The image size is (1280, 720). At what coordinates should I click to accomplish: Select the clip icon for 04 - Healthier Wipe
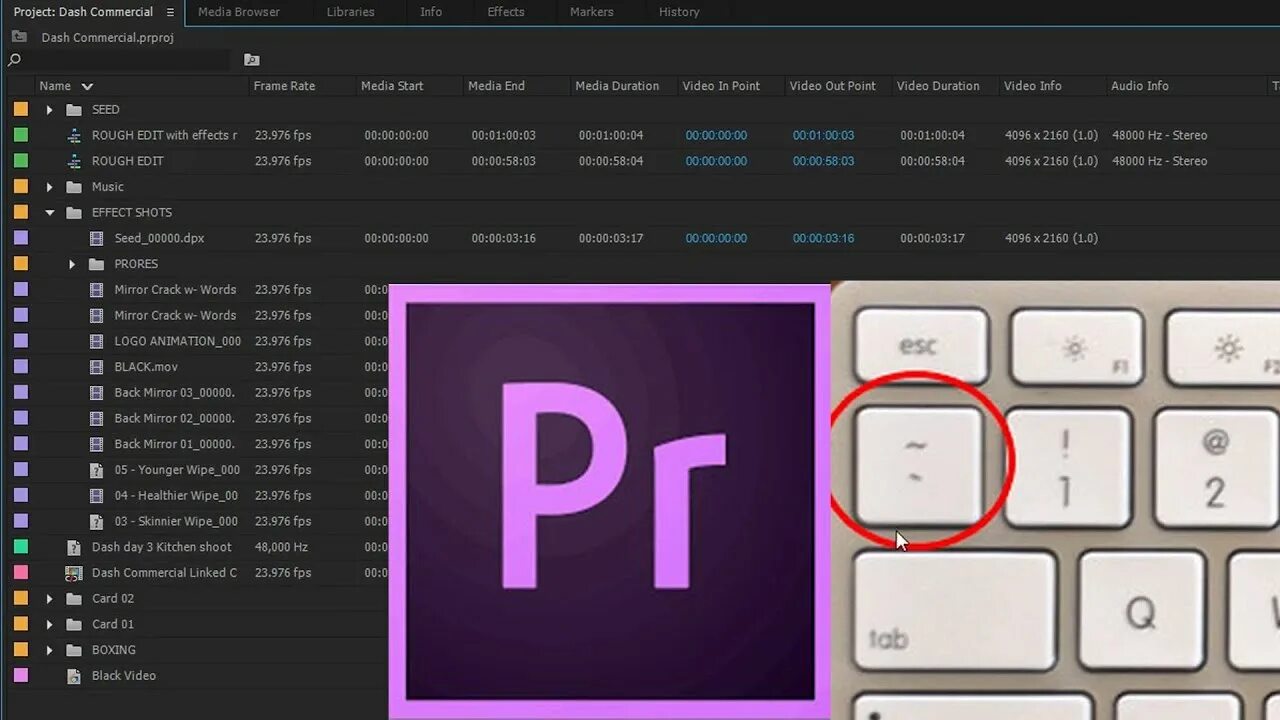[x=96, y=496]
